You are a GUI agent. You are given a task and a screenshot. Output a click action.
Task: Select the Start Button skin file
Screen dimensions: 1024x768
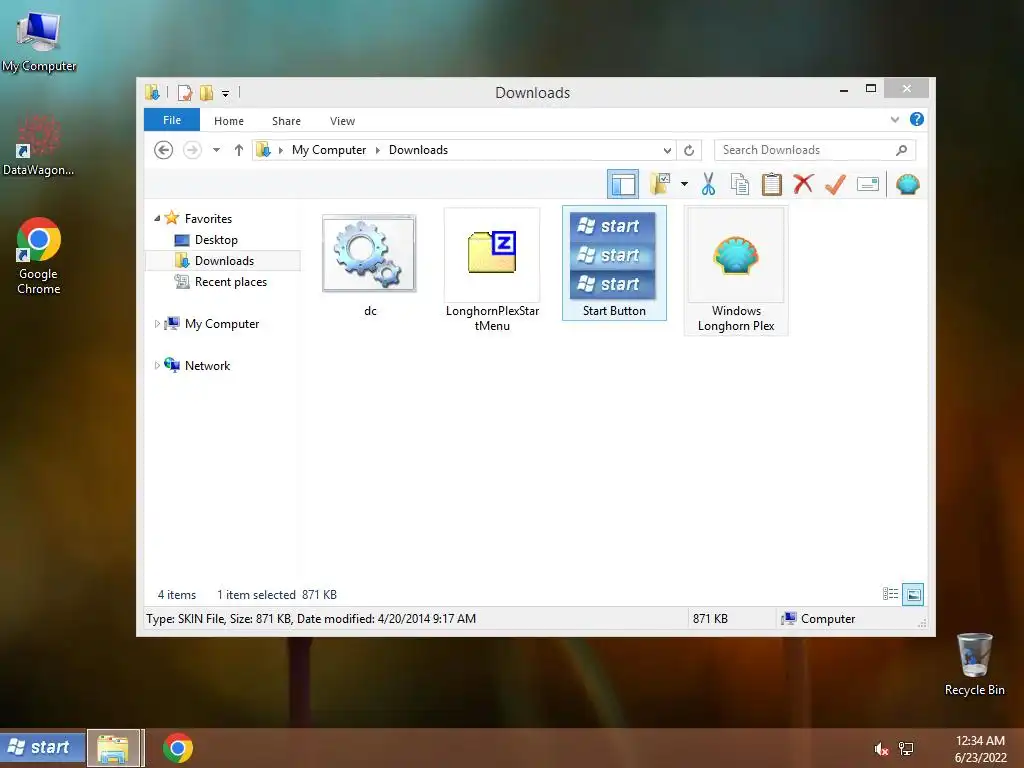(614, 263)
